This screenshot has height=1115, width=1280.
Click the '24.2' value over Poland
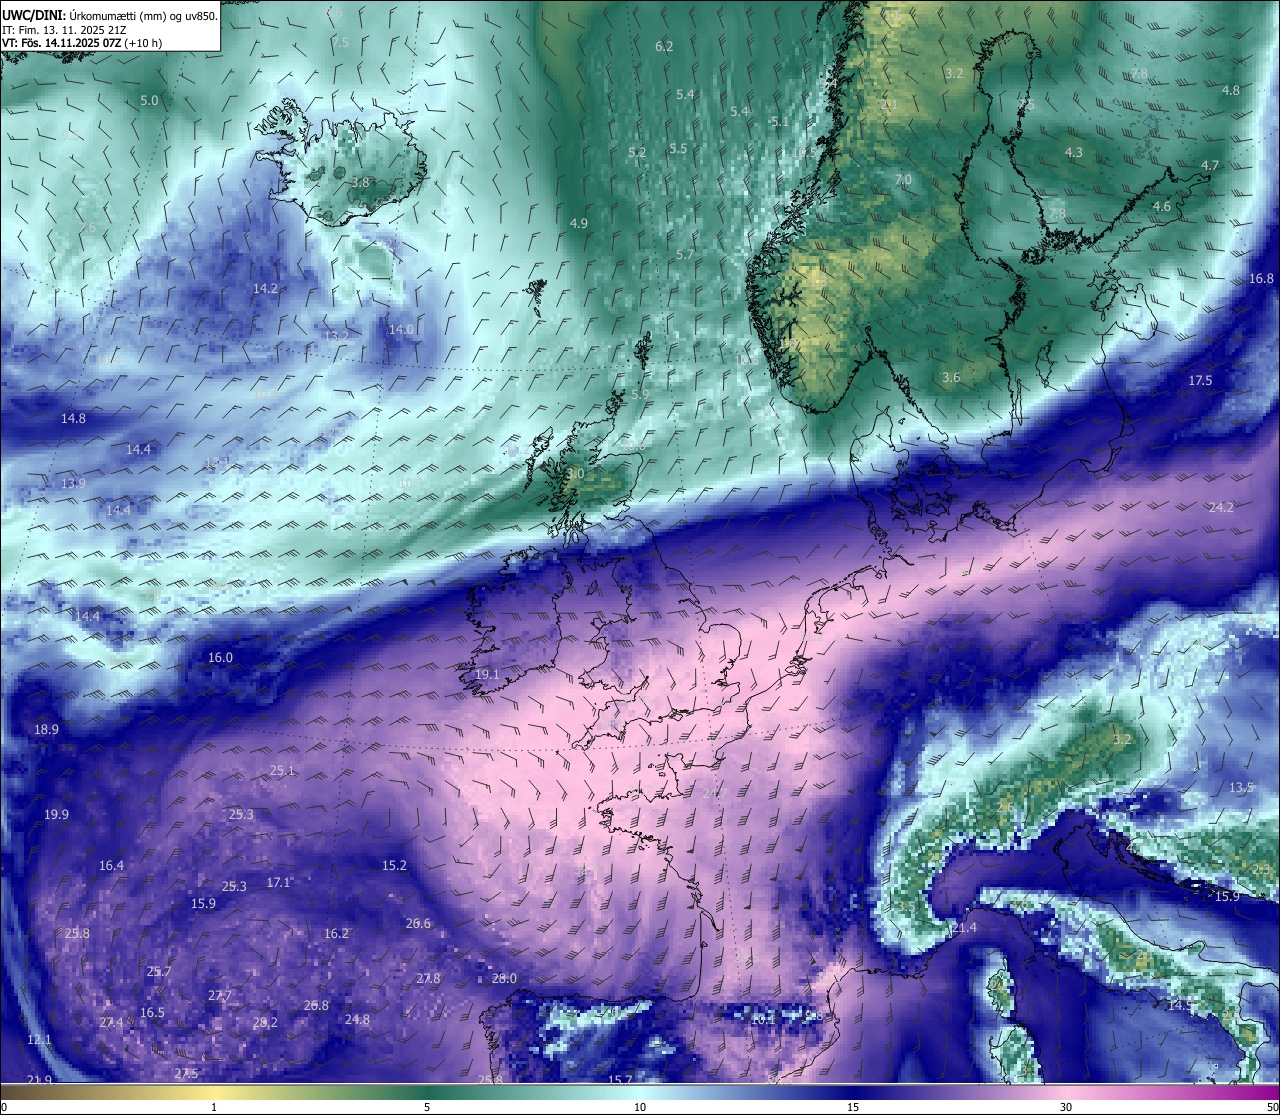1221,508
